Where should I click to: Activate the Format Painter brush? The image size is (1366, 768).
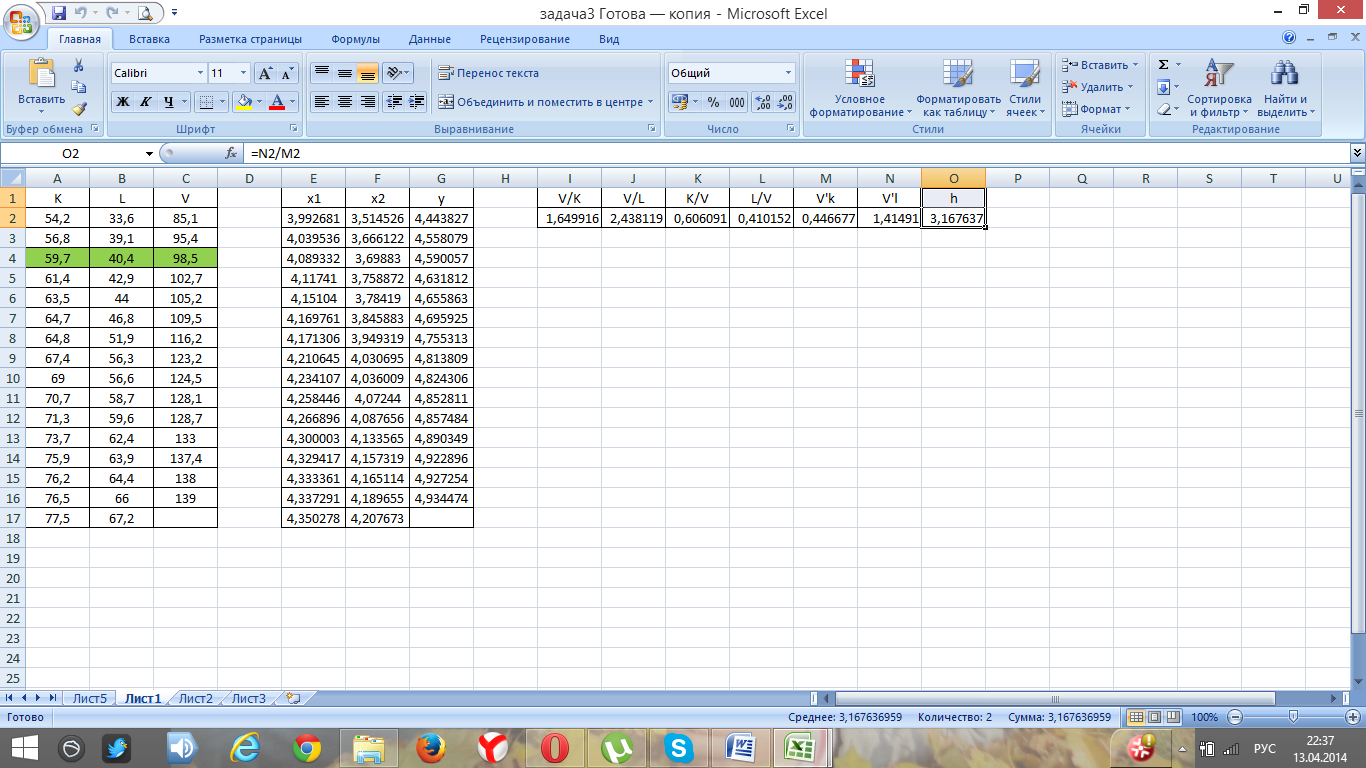coord(79,109)
